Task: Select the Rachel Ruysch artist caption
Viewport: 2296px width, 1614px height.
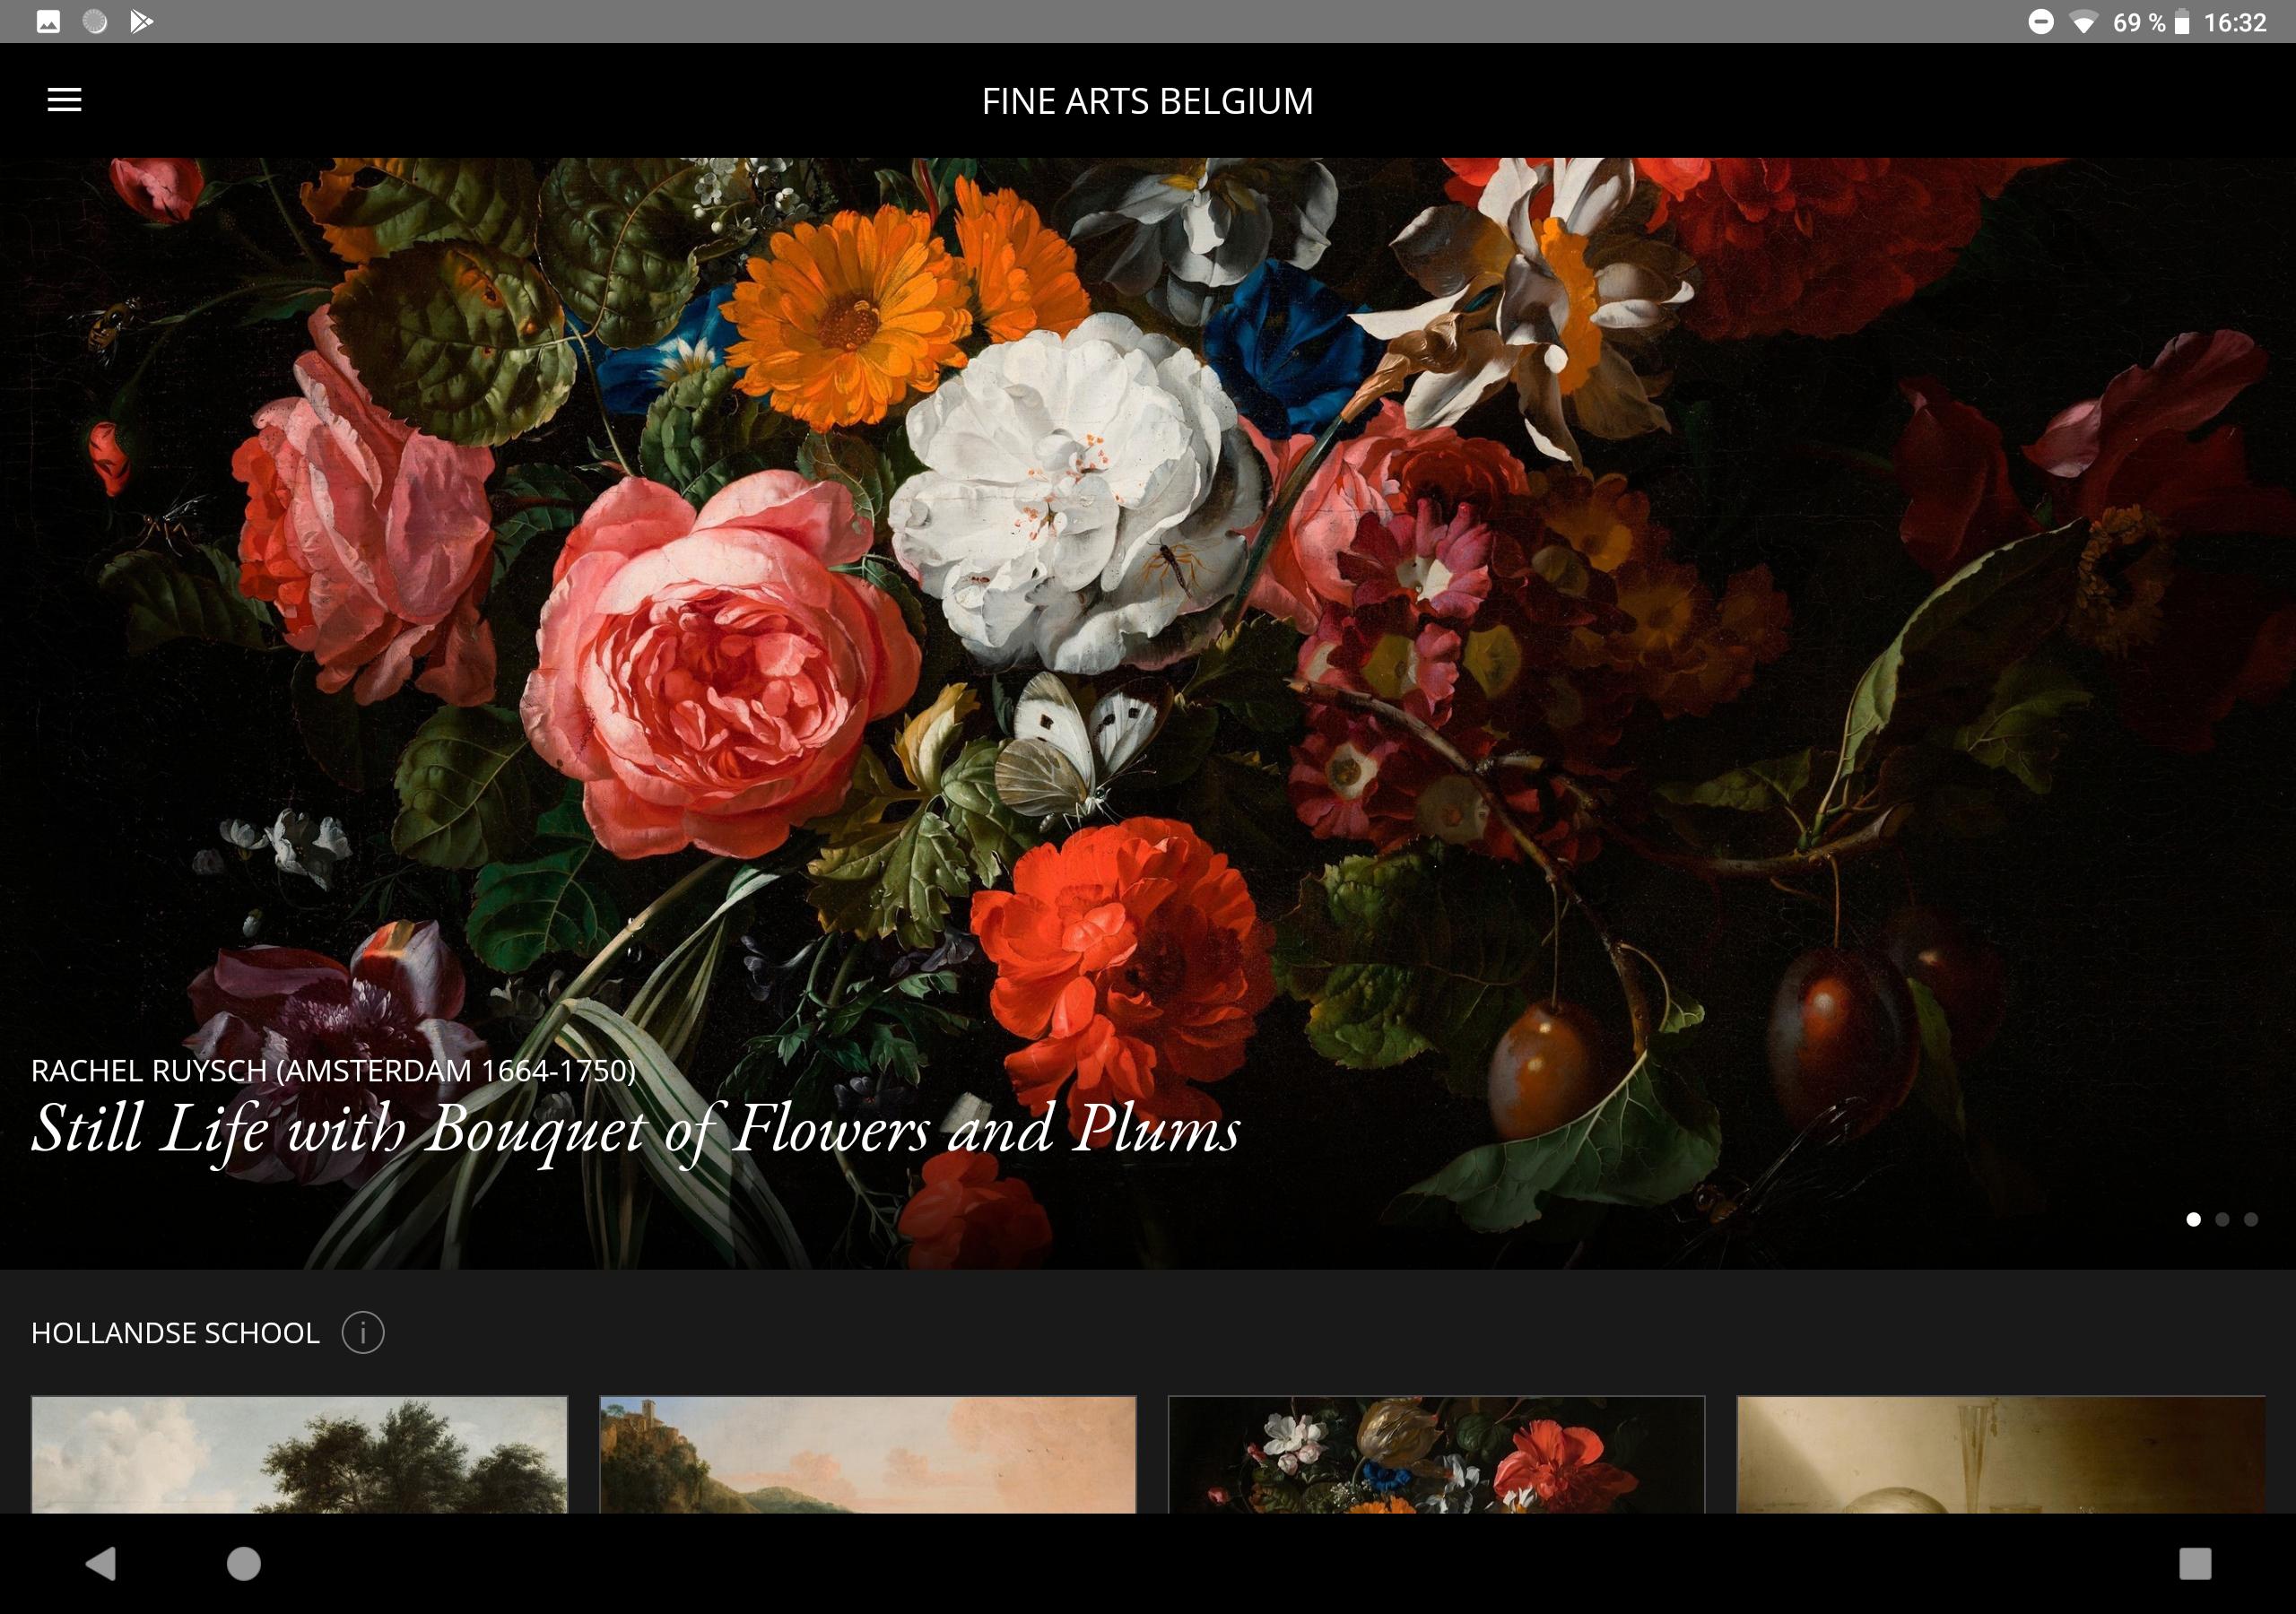Action: coord(333,1070)
